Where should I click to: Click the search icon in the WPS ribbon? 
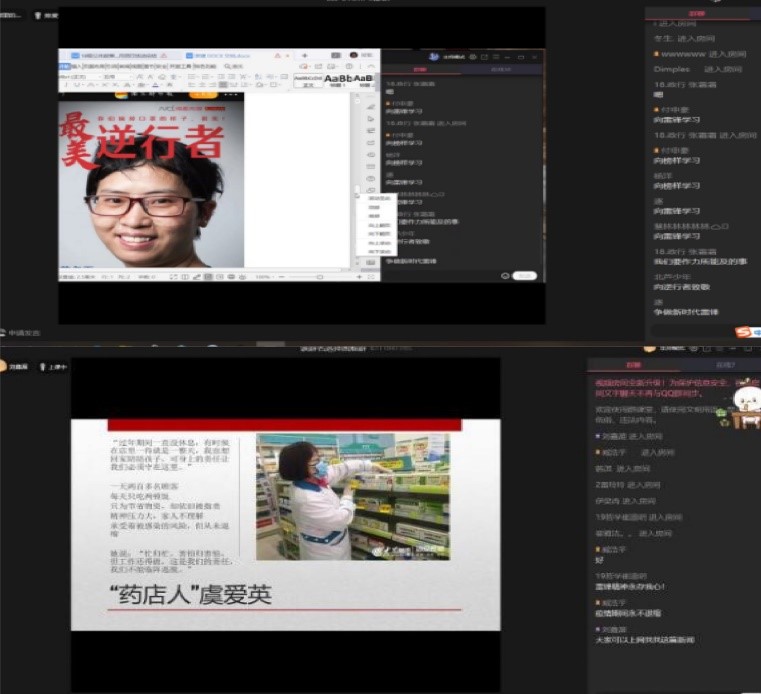(x=229, y=67)
